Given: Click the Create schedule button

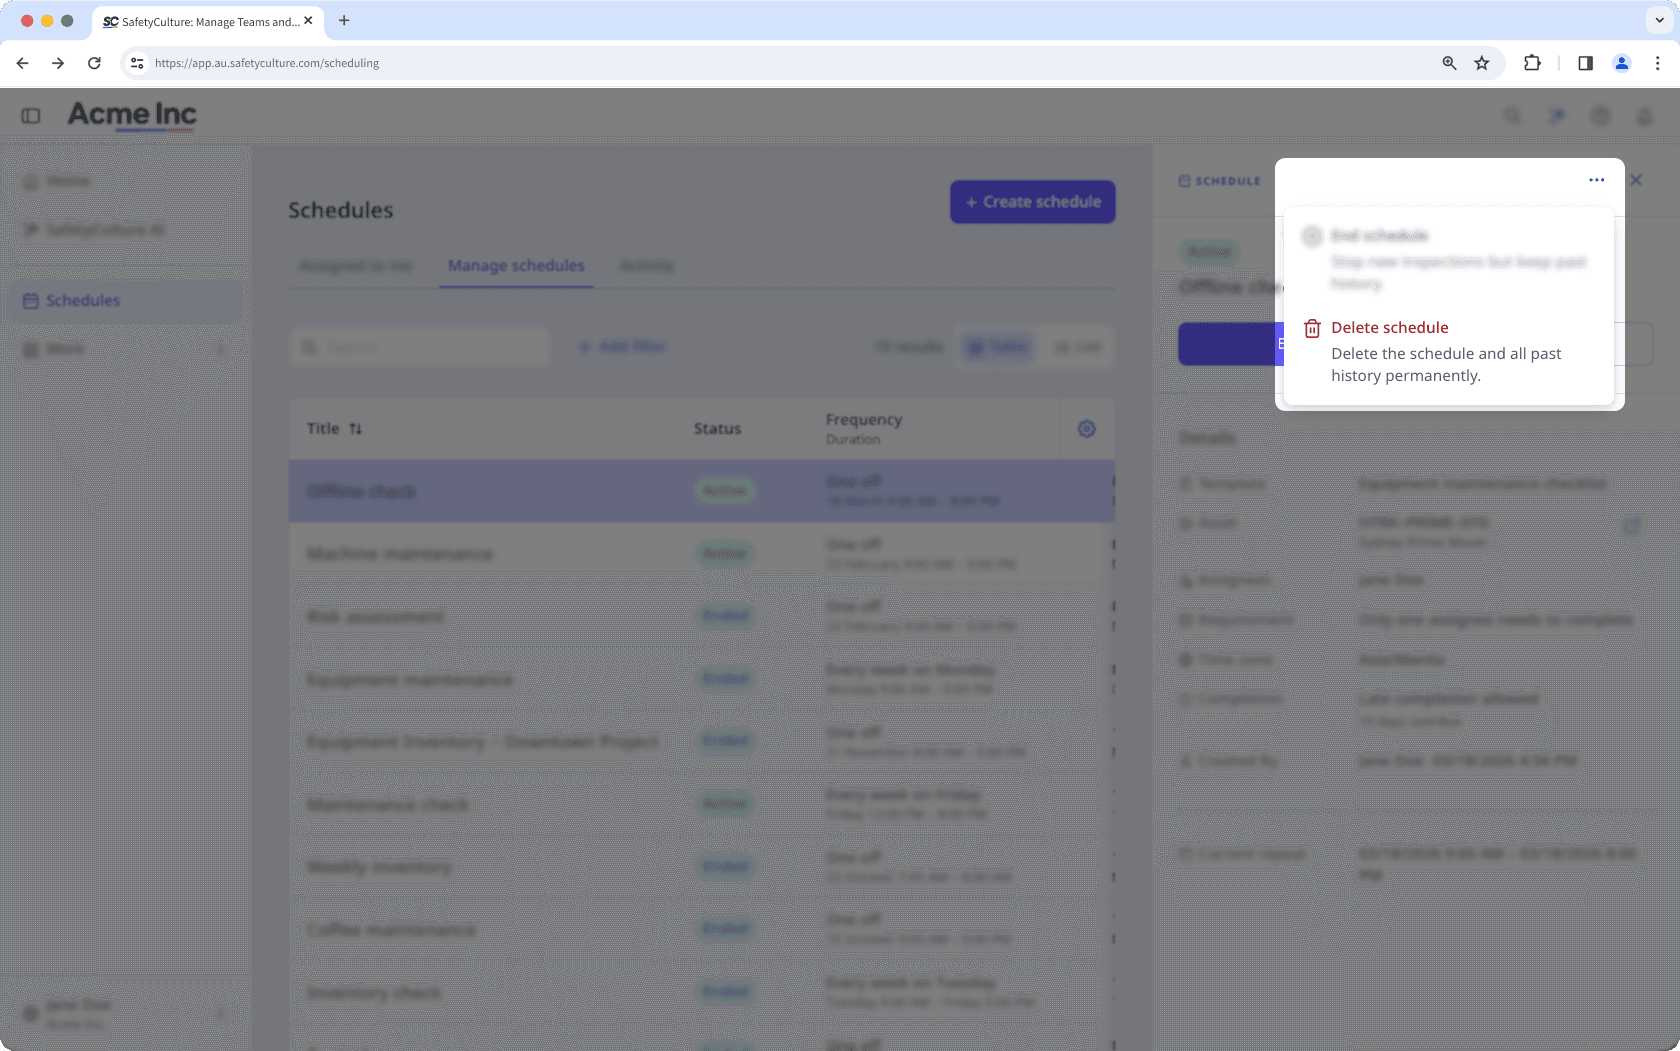Looking at the screenshot, I should click(1032, 201).
